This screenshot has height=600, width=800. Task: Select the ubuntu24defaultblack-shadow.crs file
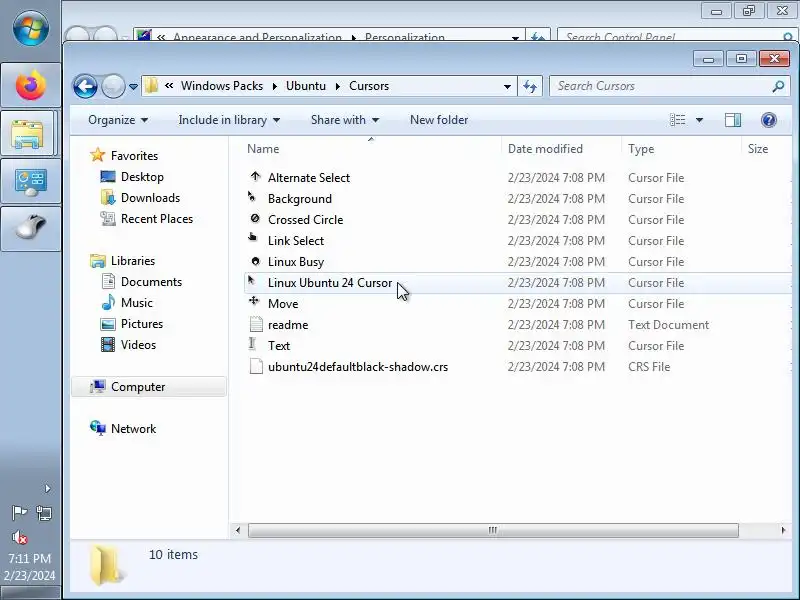[x=358, y=367]
